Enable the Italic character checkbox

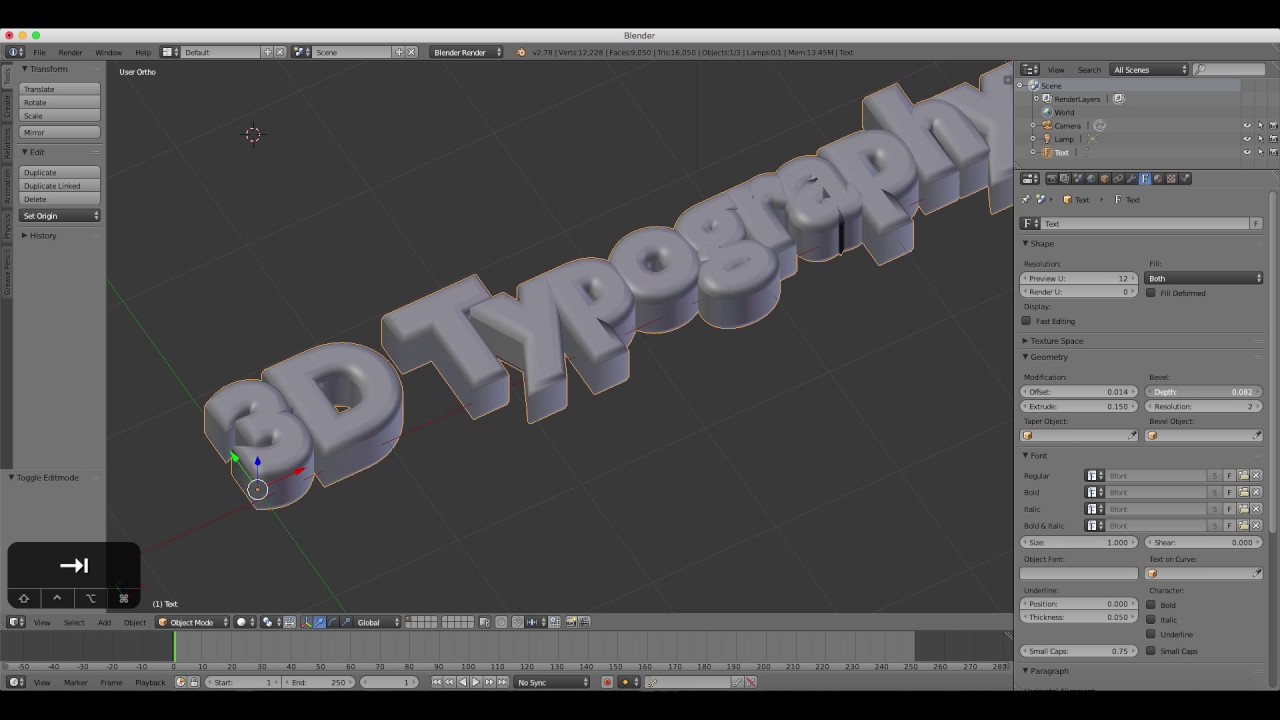pyautogui.click(x=1151, y=620)
